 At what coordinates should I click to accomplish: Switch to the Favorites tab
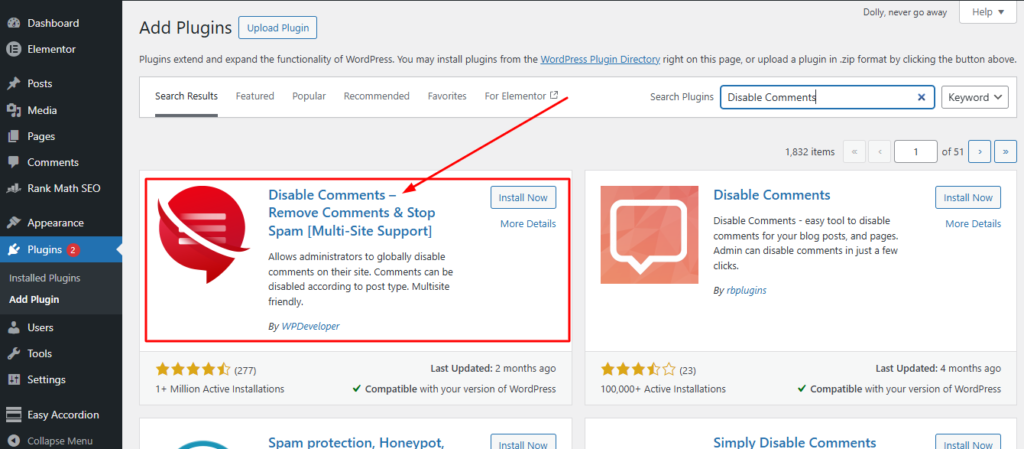(x=447, y=96)
